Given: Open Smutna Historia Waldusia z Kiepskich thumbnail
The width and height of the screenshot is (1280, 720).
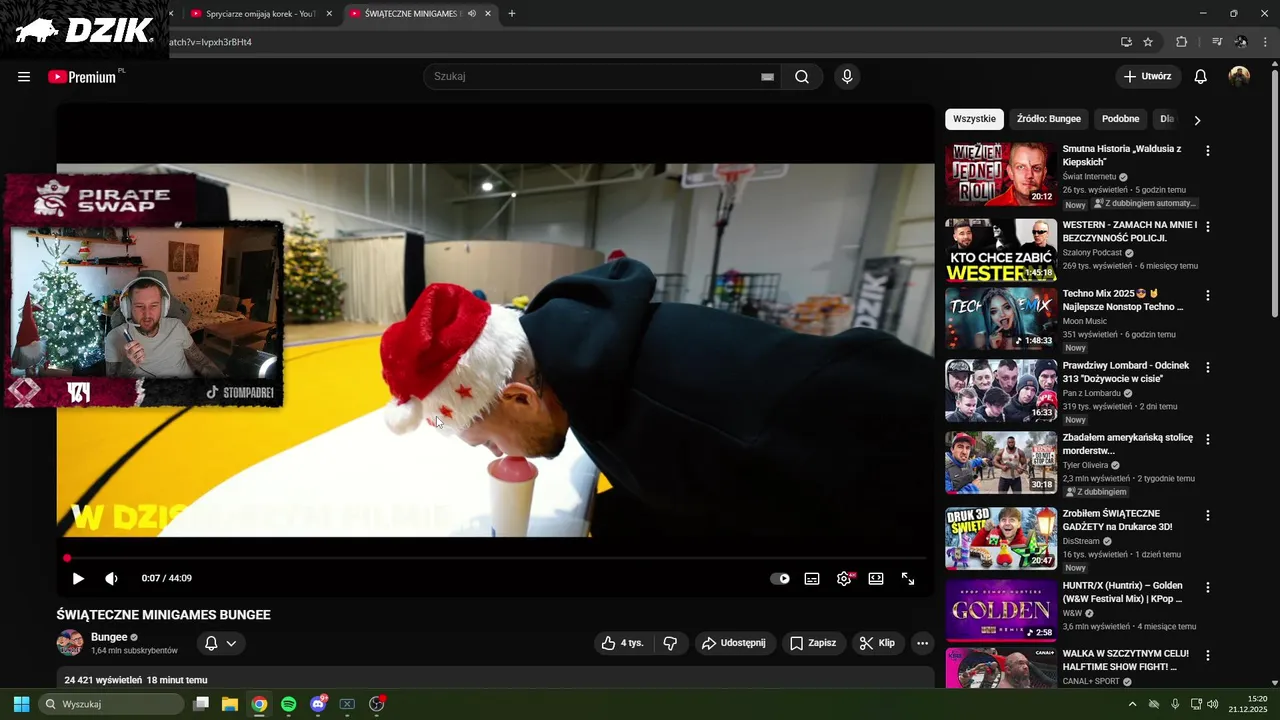Looking at the screenshot, I should (1001, 175).
